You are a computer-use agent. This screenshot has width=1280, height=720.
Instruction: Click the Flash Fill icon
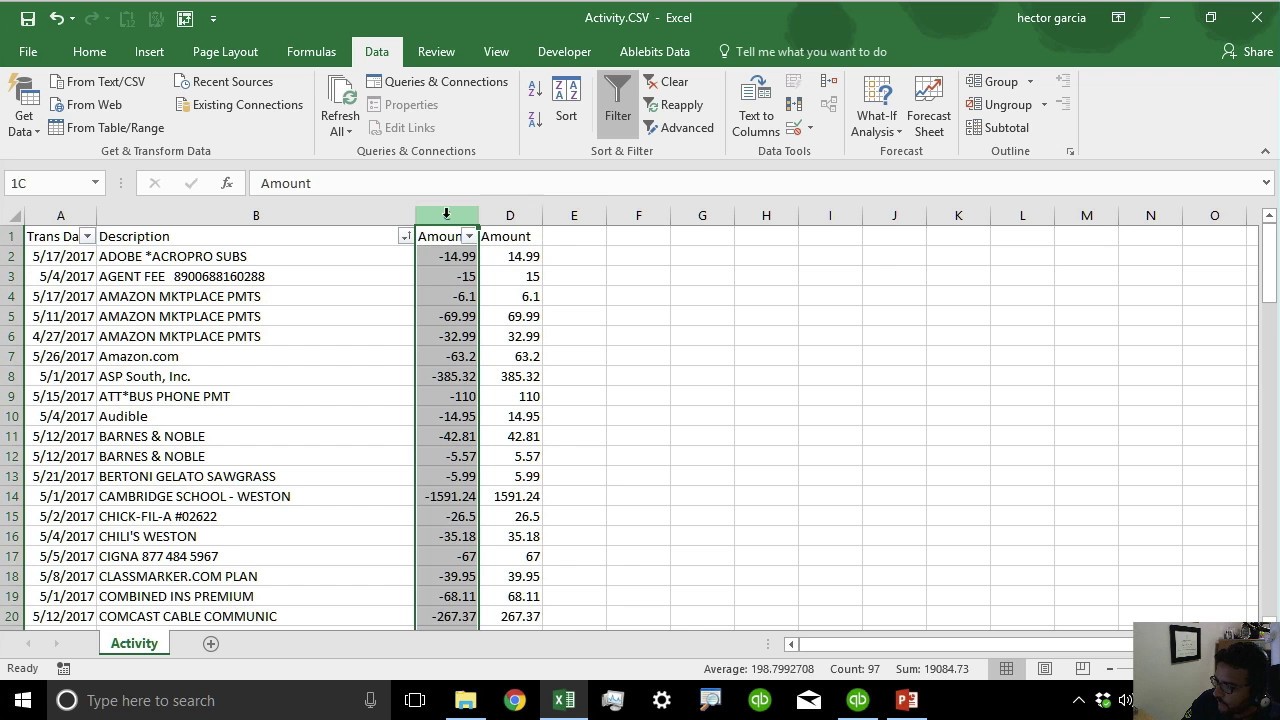[794, 82]
